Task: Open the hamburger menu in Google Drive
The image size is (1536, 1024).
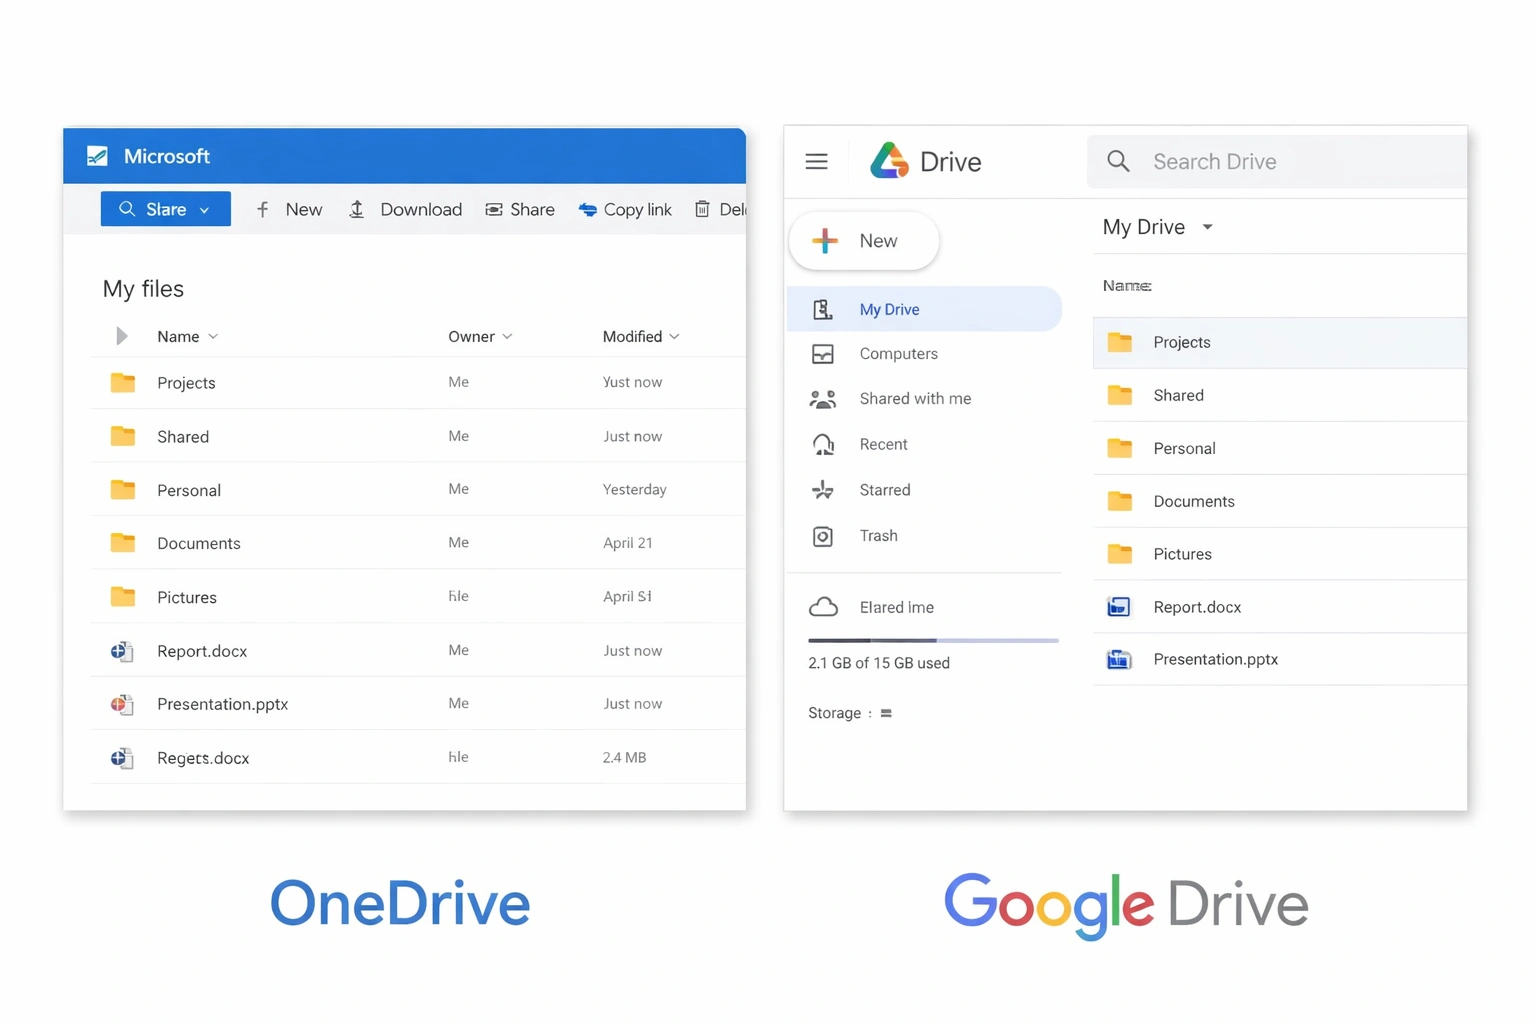Action: click(x=816, y=161)
